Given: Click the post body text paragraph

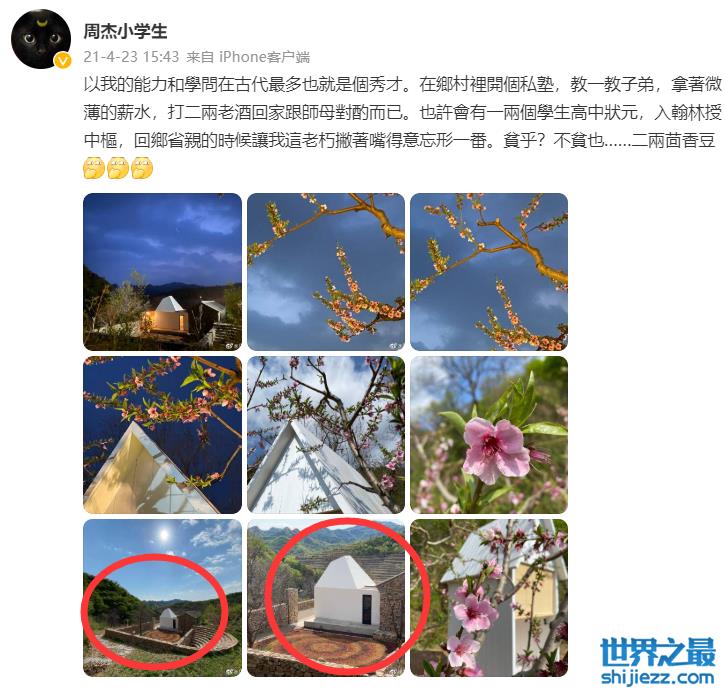Looking at the screenshot, I should point(402,112).
